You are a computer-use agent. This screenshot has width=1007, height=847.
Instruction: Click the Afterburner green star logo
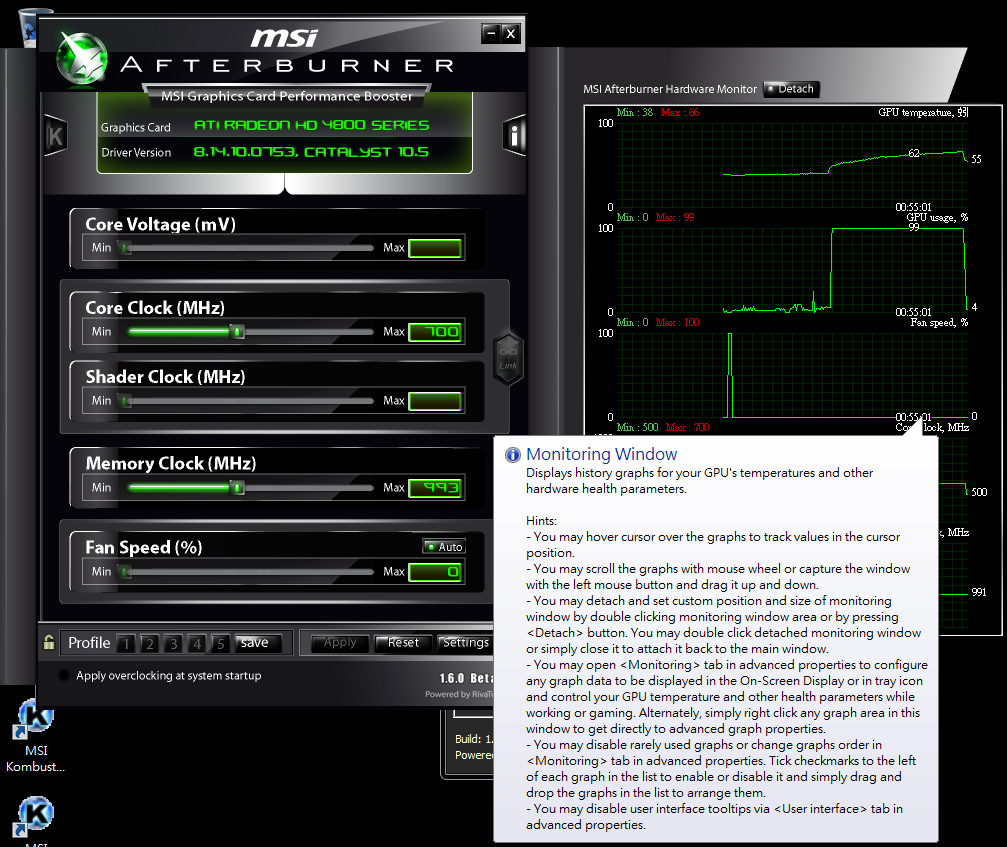point(82,59)
